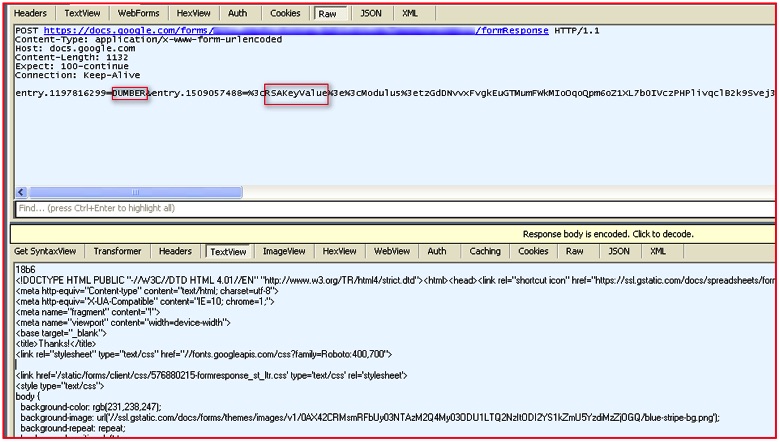The width and height of the screenshot is (780, 442).
Task: Click the formresponse_st_ltr.css link line
Action: click(211, 375)
